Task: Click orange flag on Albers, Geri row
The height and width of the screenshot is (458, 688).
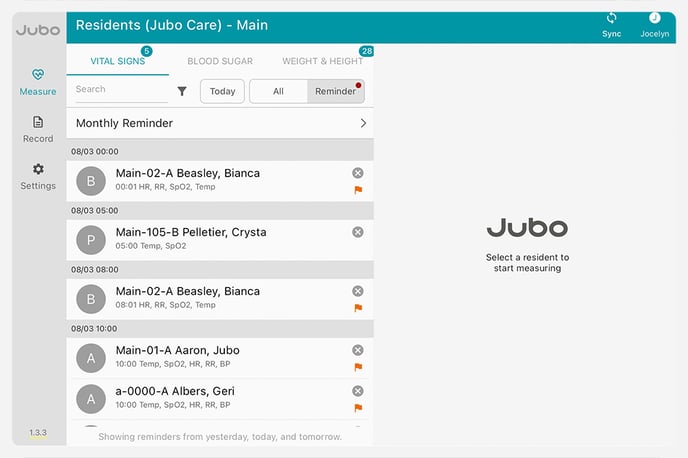Action: tap(358, 407)
